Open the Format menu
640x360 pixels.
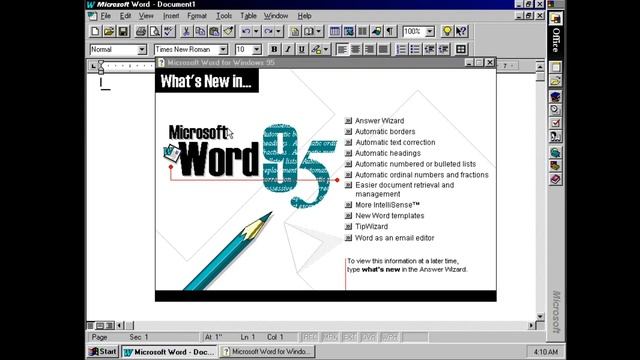(197, 16)
